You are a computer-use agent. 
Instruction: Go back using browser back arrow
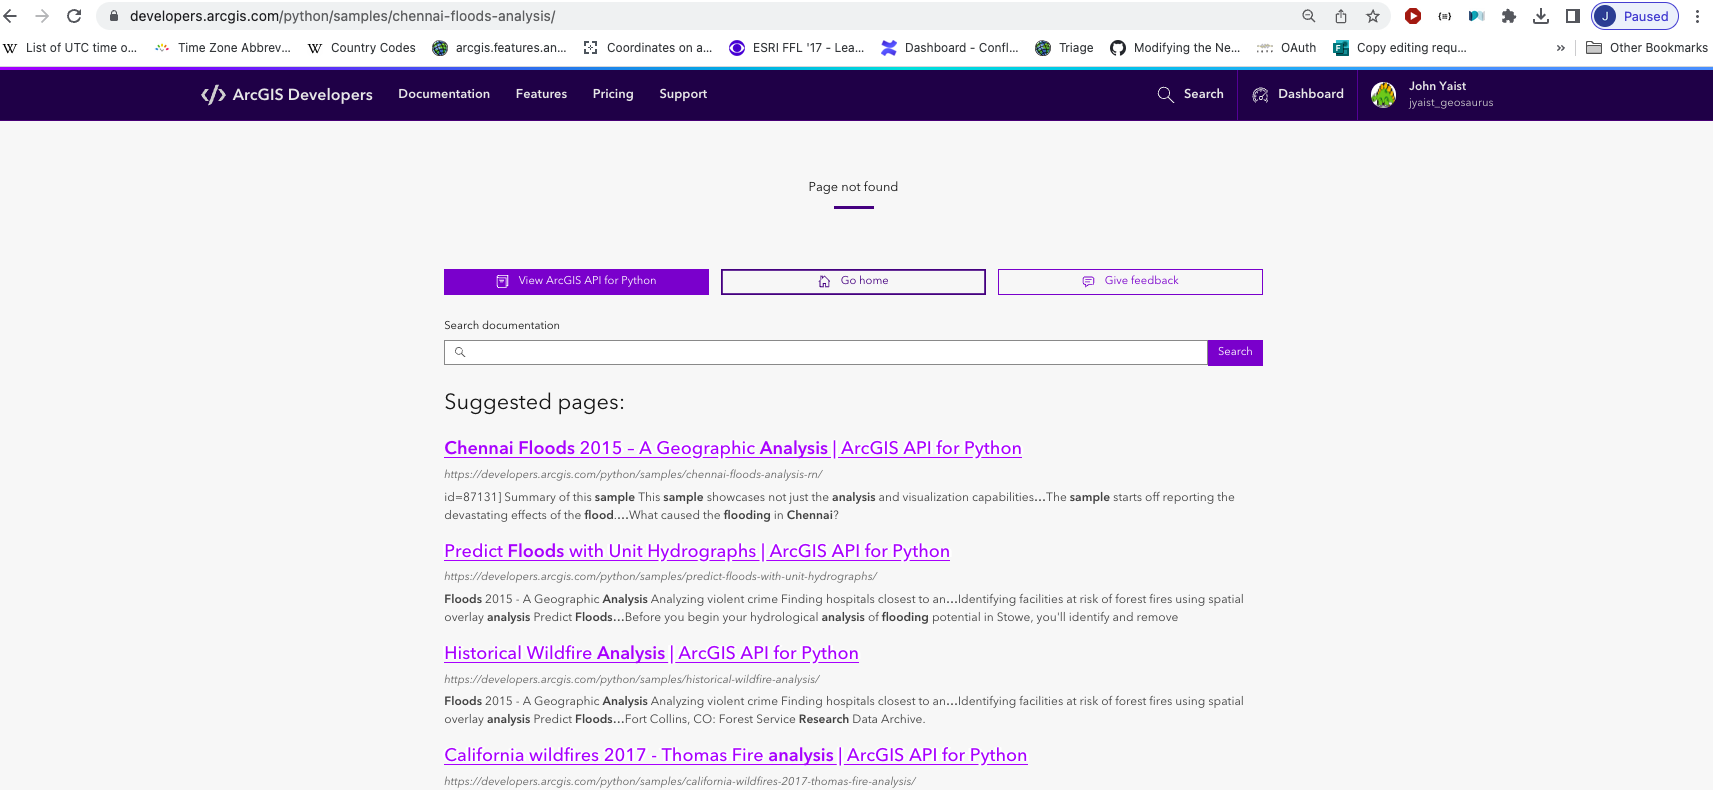[x=11, y=16]
